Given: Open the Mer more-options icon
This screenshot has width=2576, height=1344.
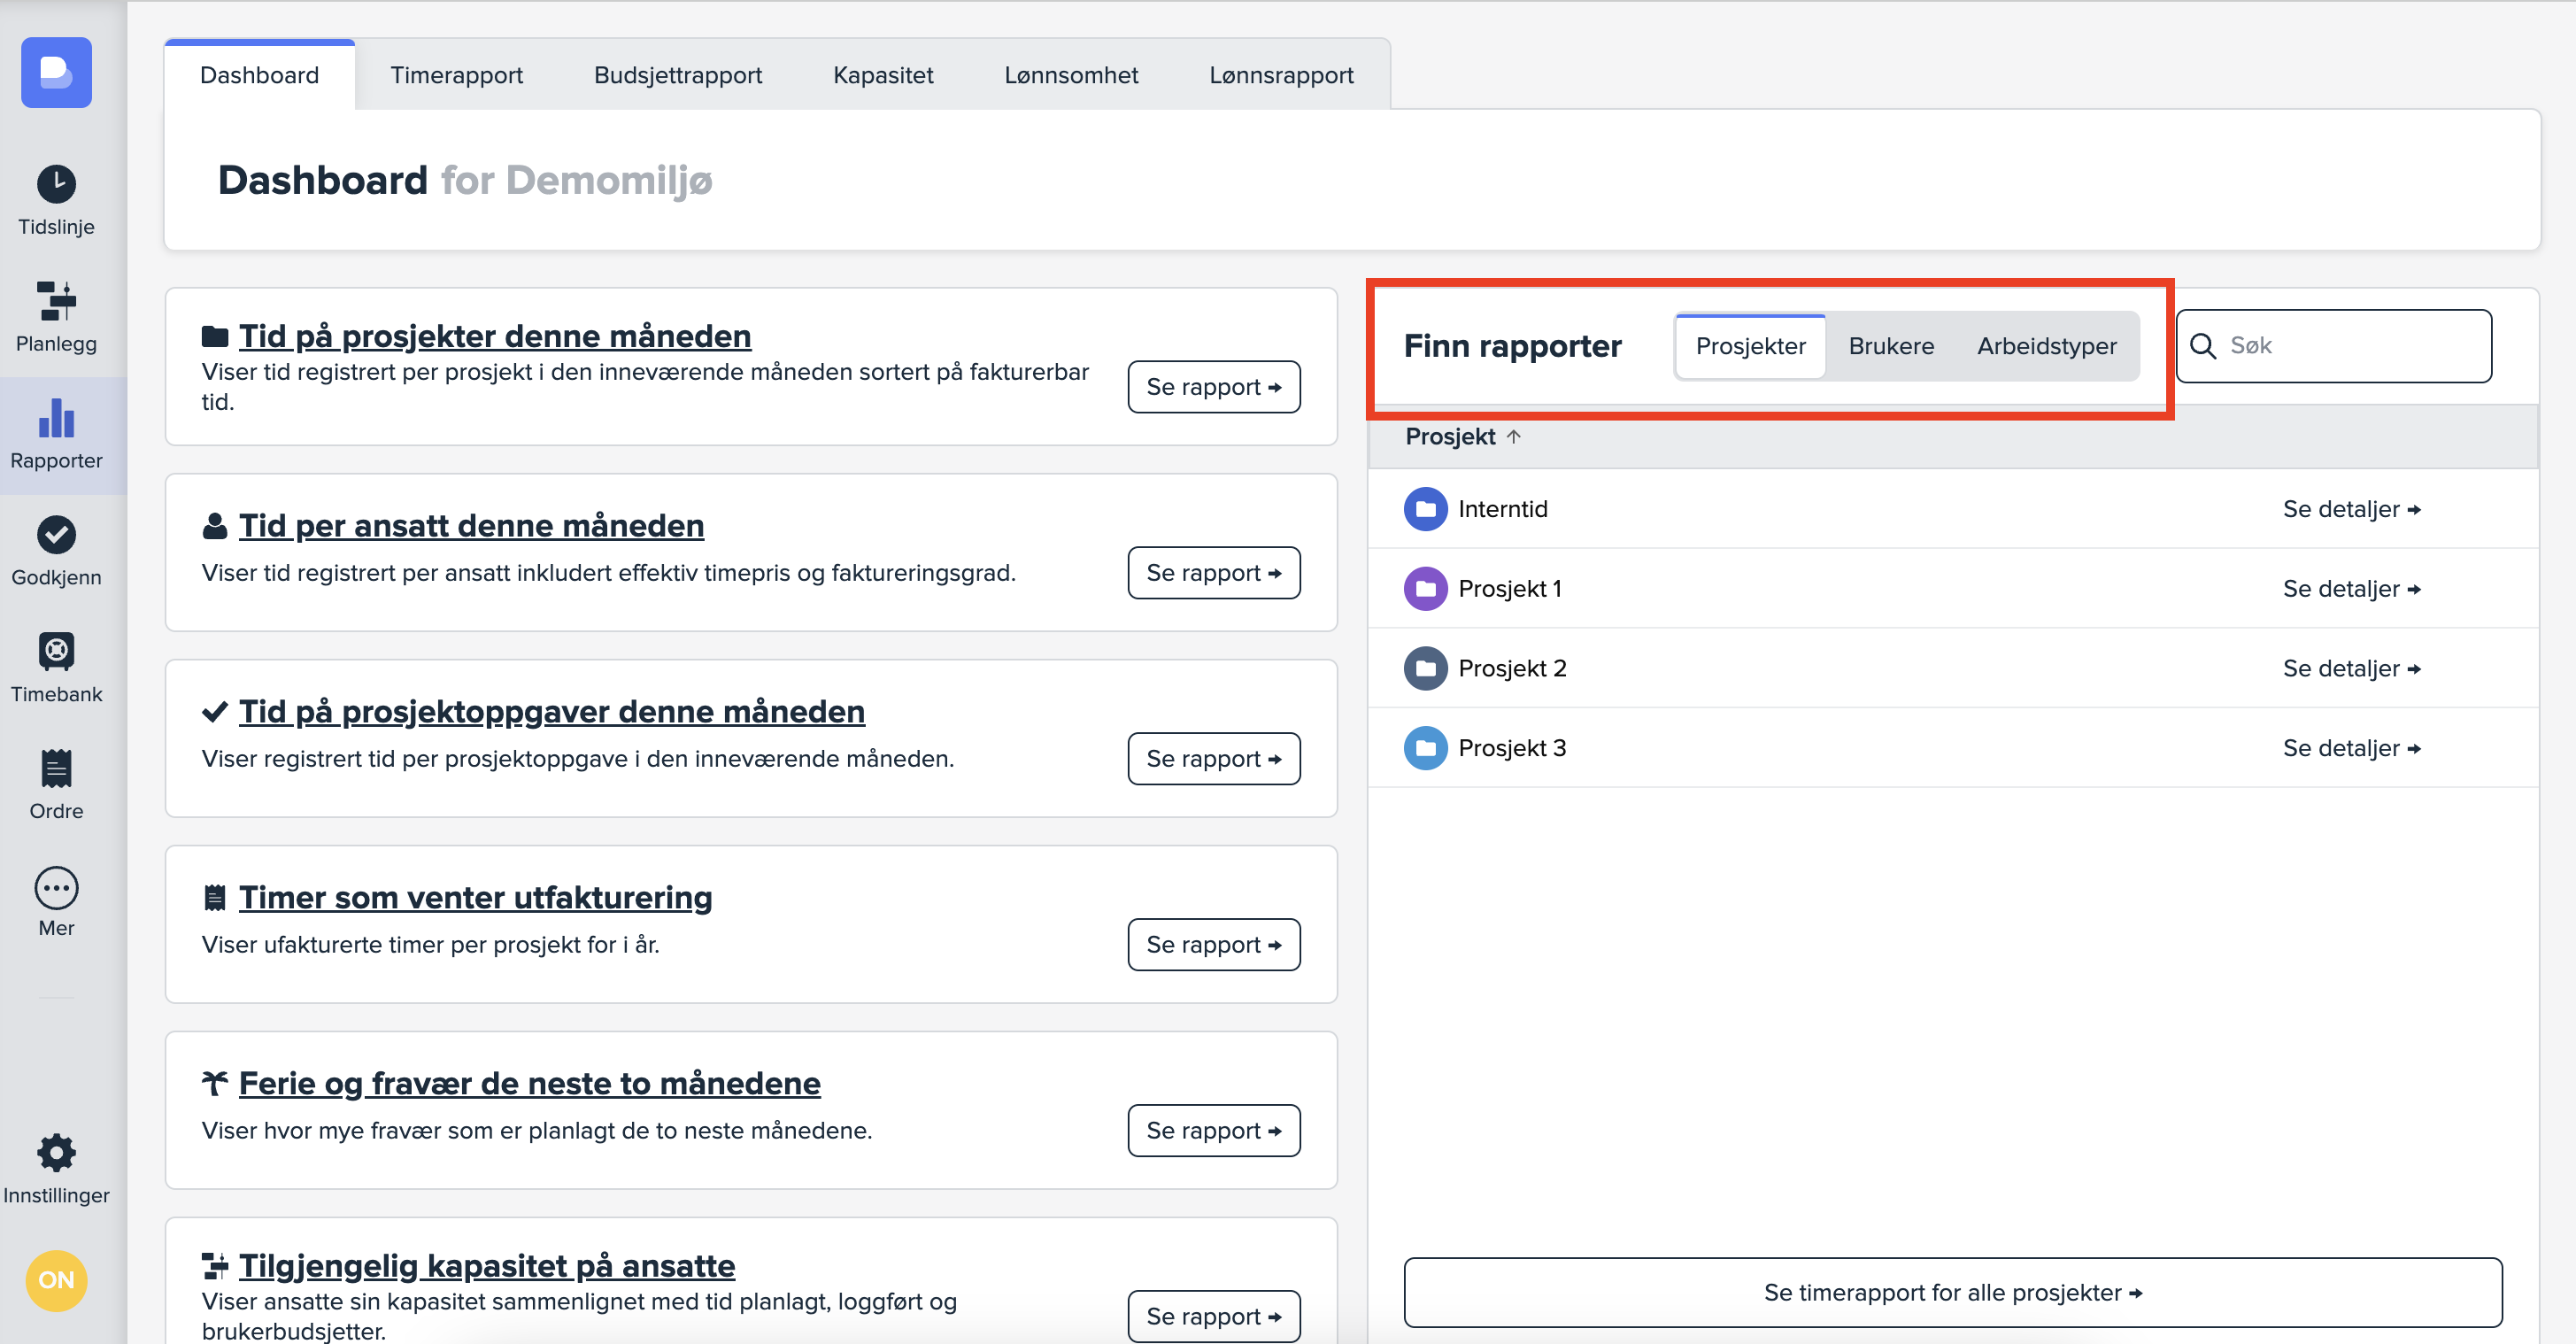Looking at the screenshot, I should 56,888.
